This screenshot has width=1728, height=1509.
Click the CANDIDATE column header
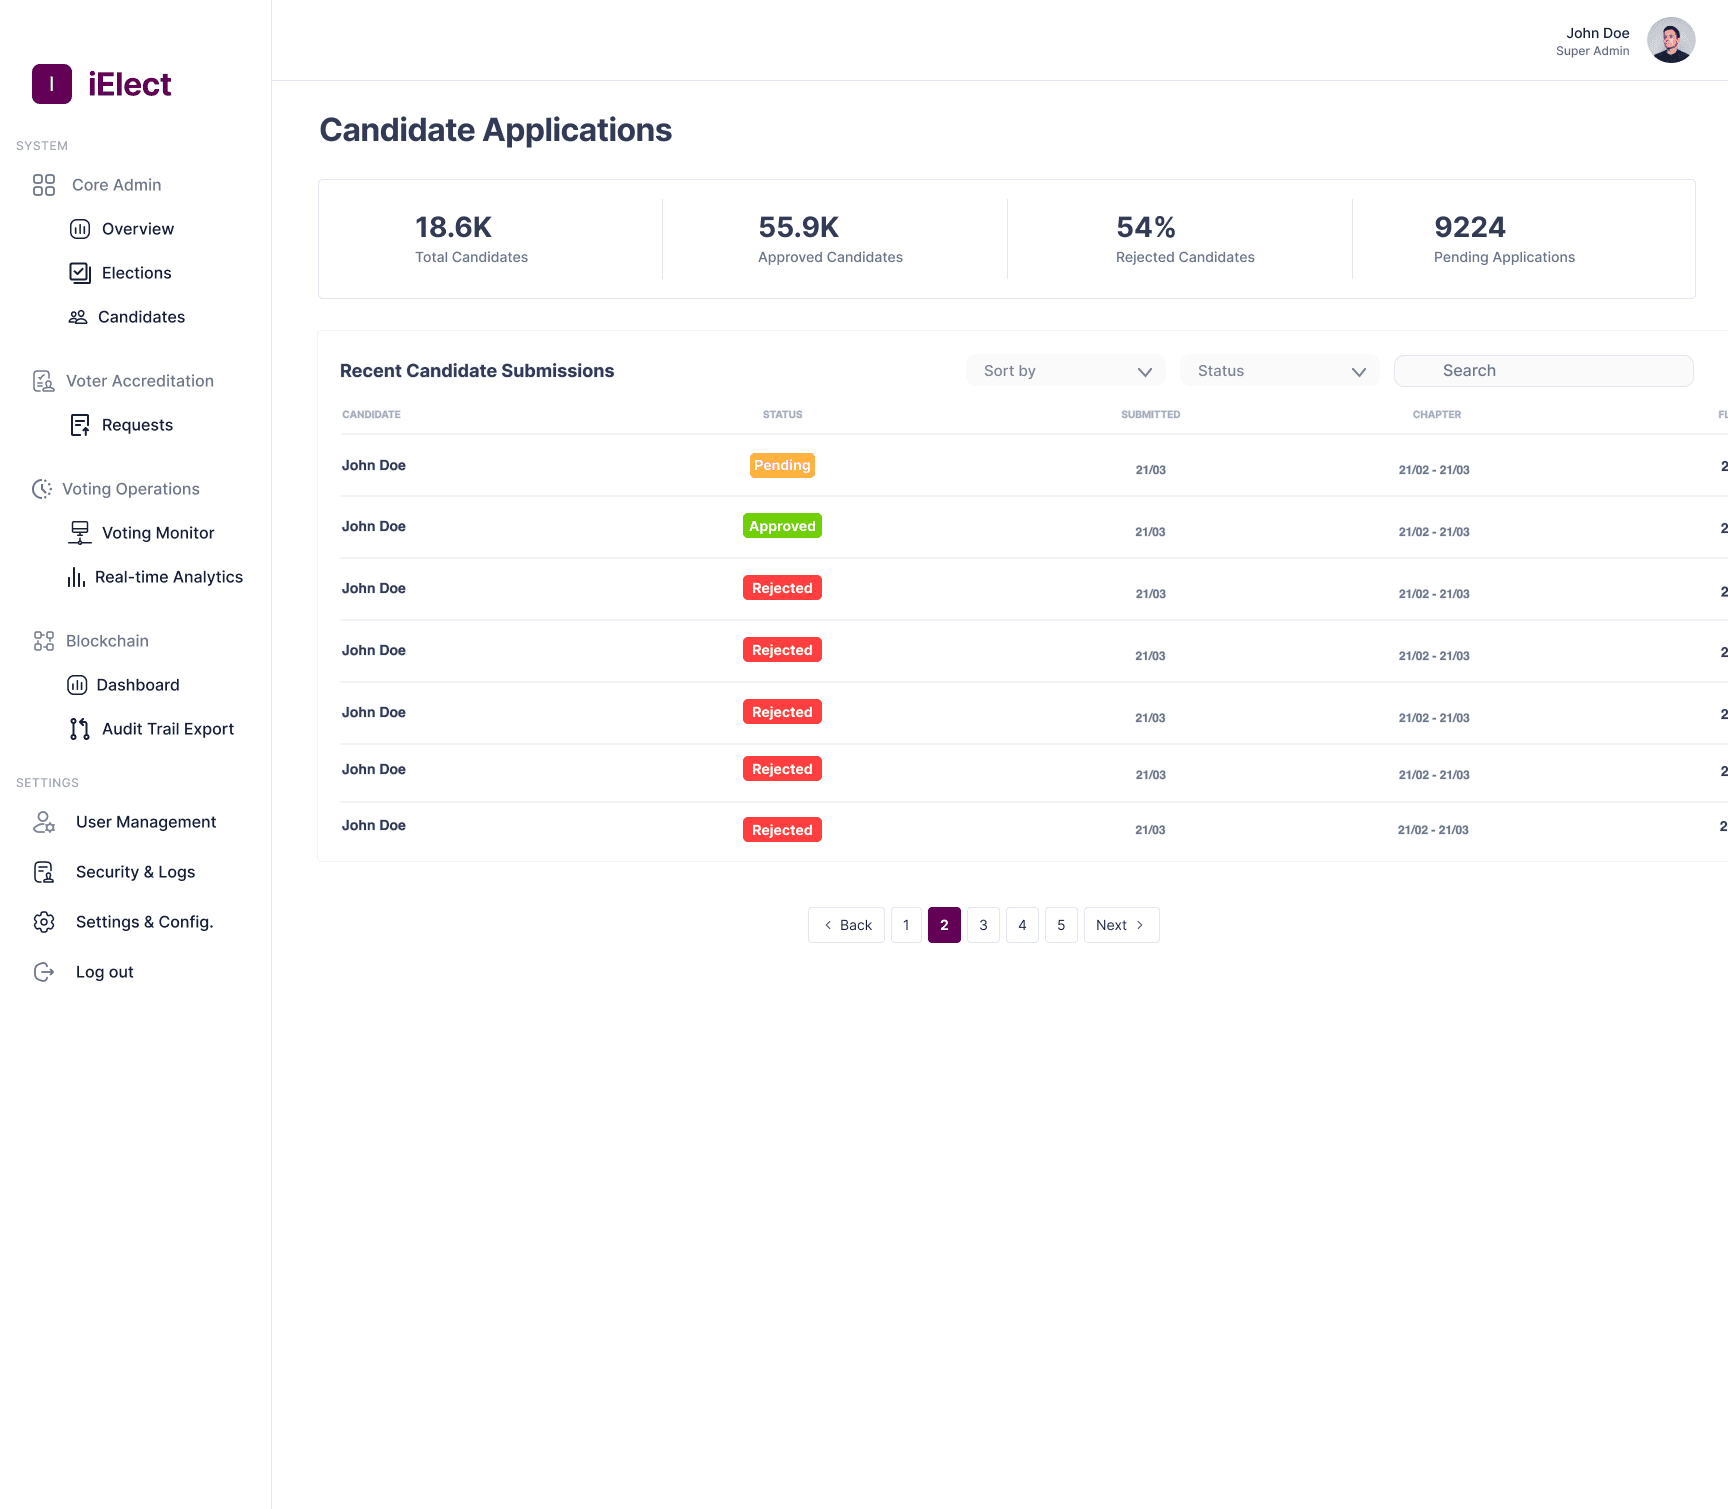click(371, 414)
